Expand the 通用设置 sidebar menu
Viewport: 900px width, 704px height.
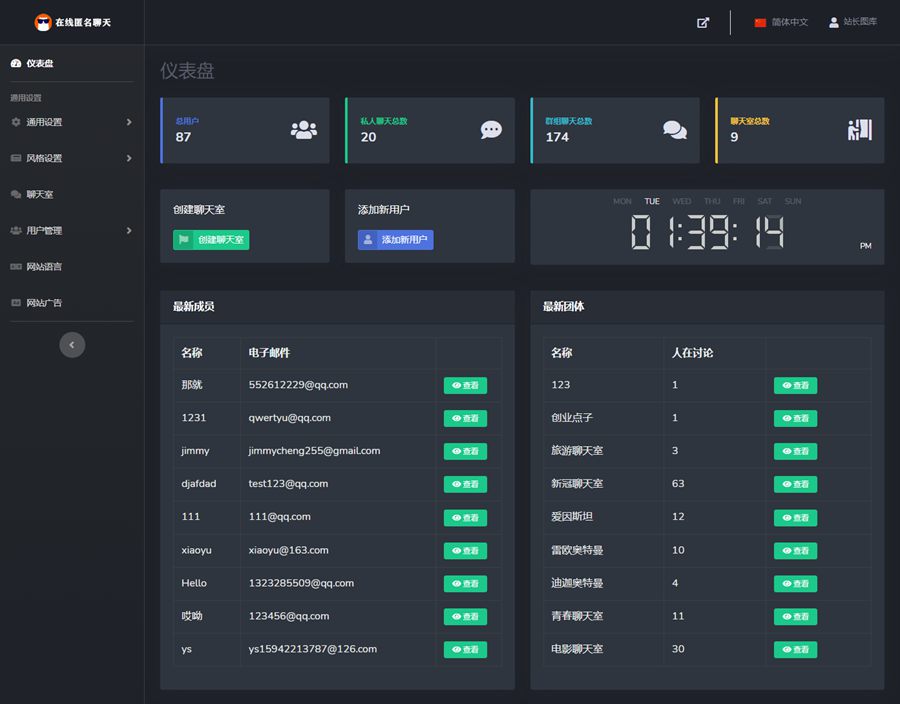pos(72,122)
